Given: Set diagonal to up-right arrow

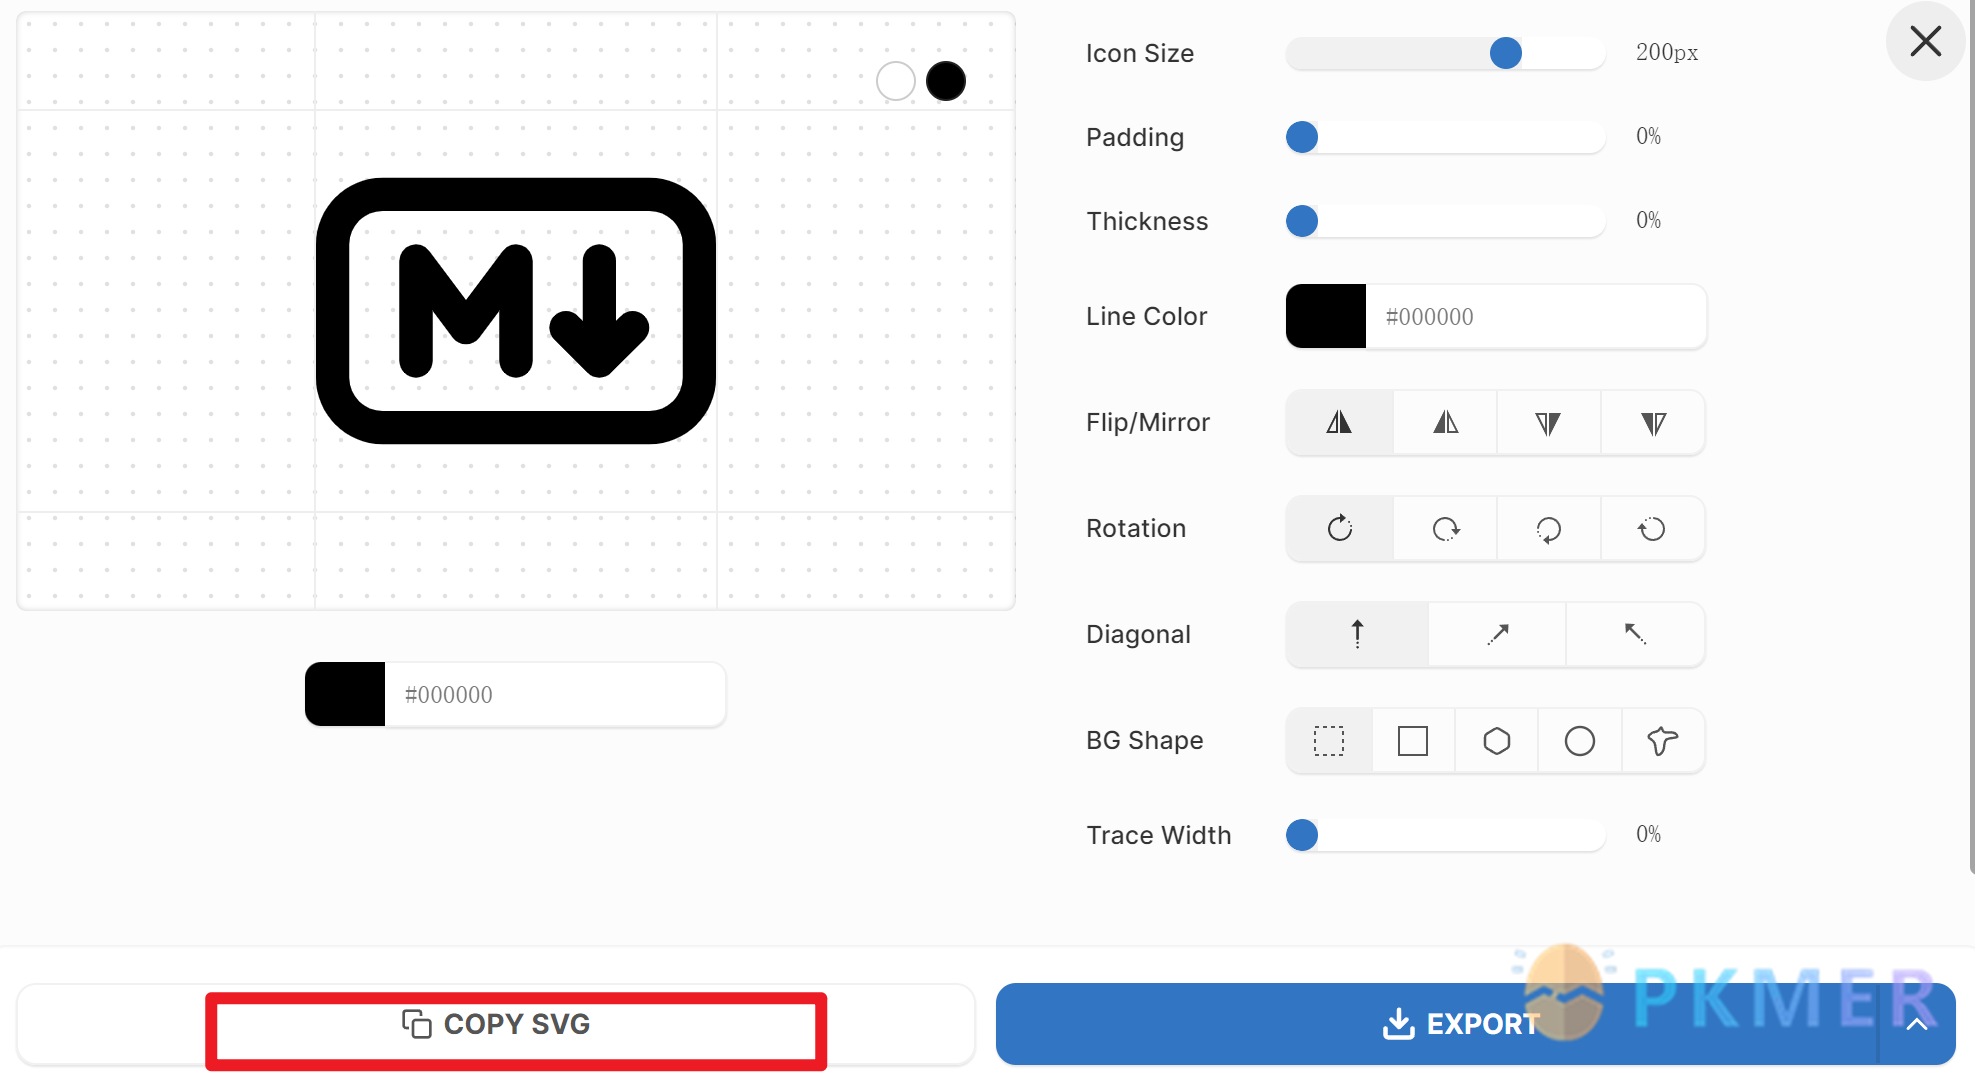Looking at the screenshot, I should 1497,635.
